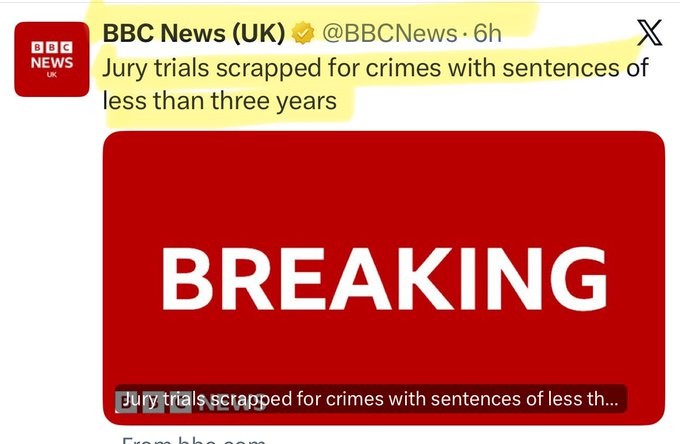Click the final 'G' in BREAKING
This screenshot has height=444, width=680.
pos(576,277)
